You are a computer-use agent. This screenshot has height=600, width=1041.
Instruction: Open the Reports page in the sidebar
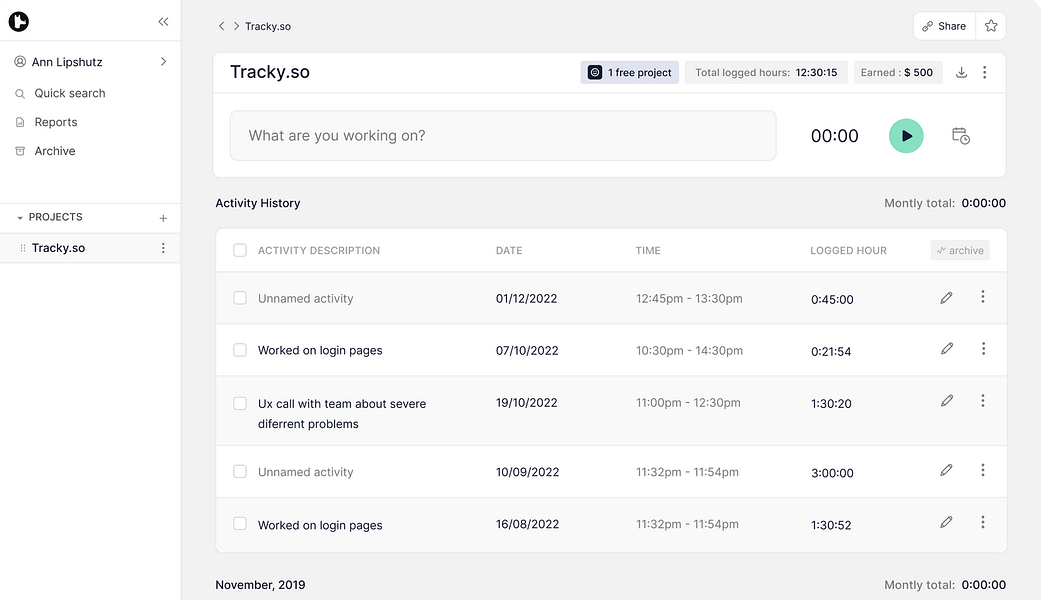[x=56, y=122]
